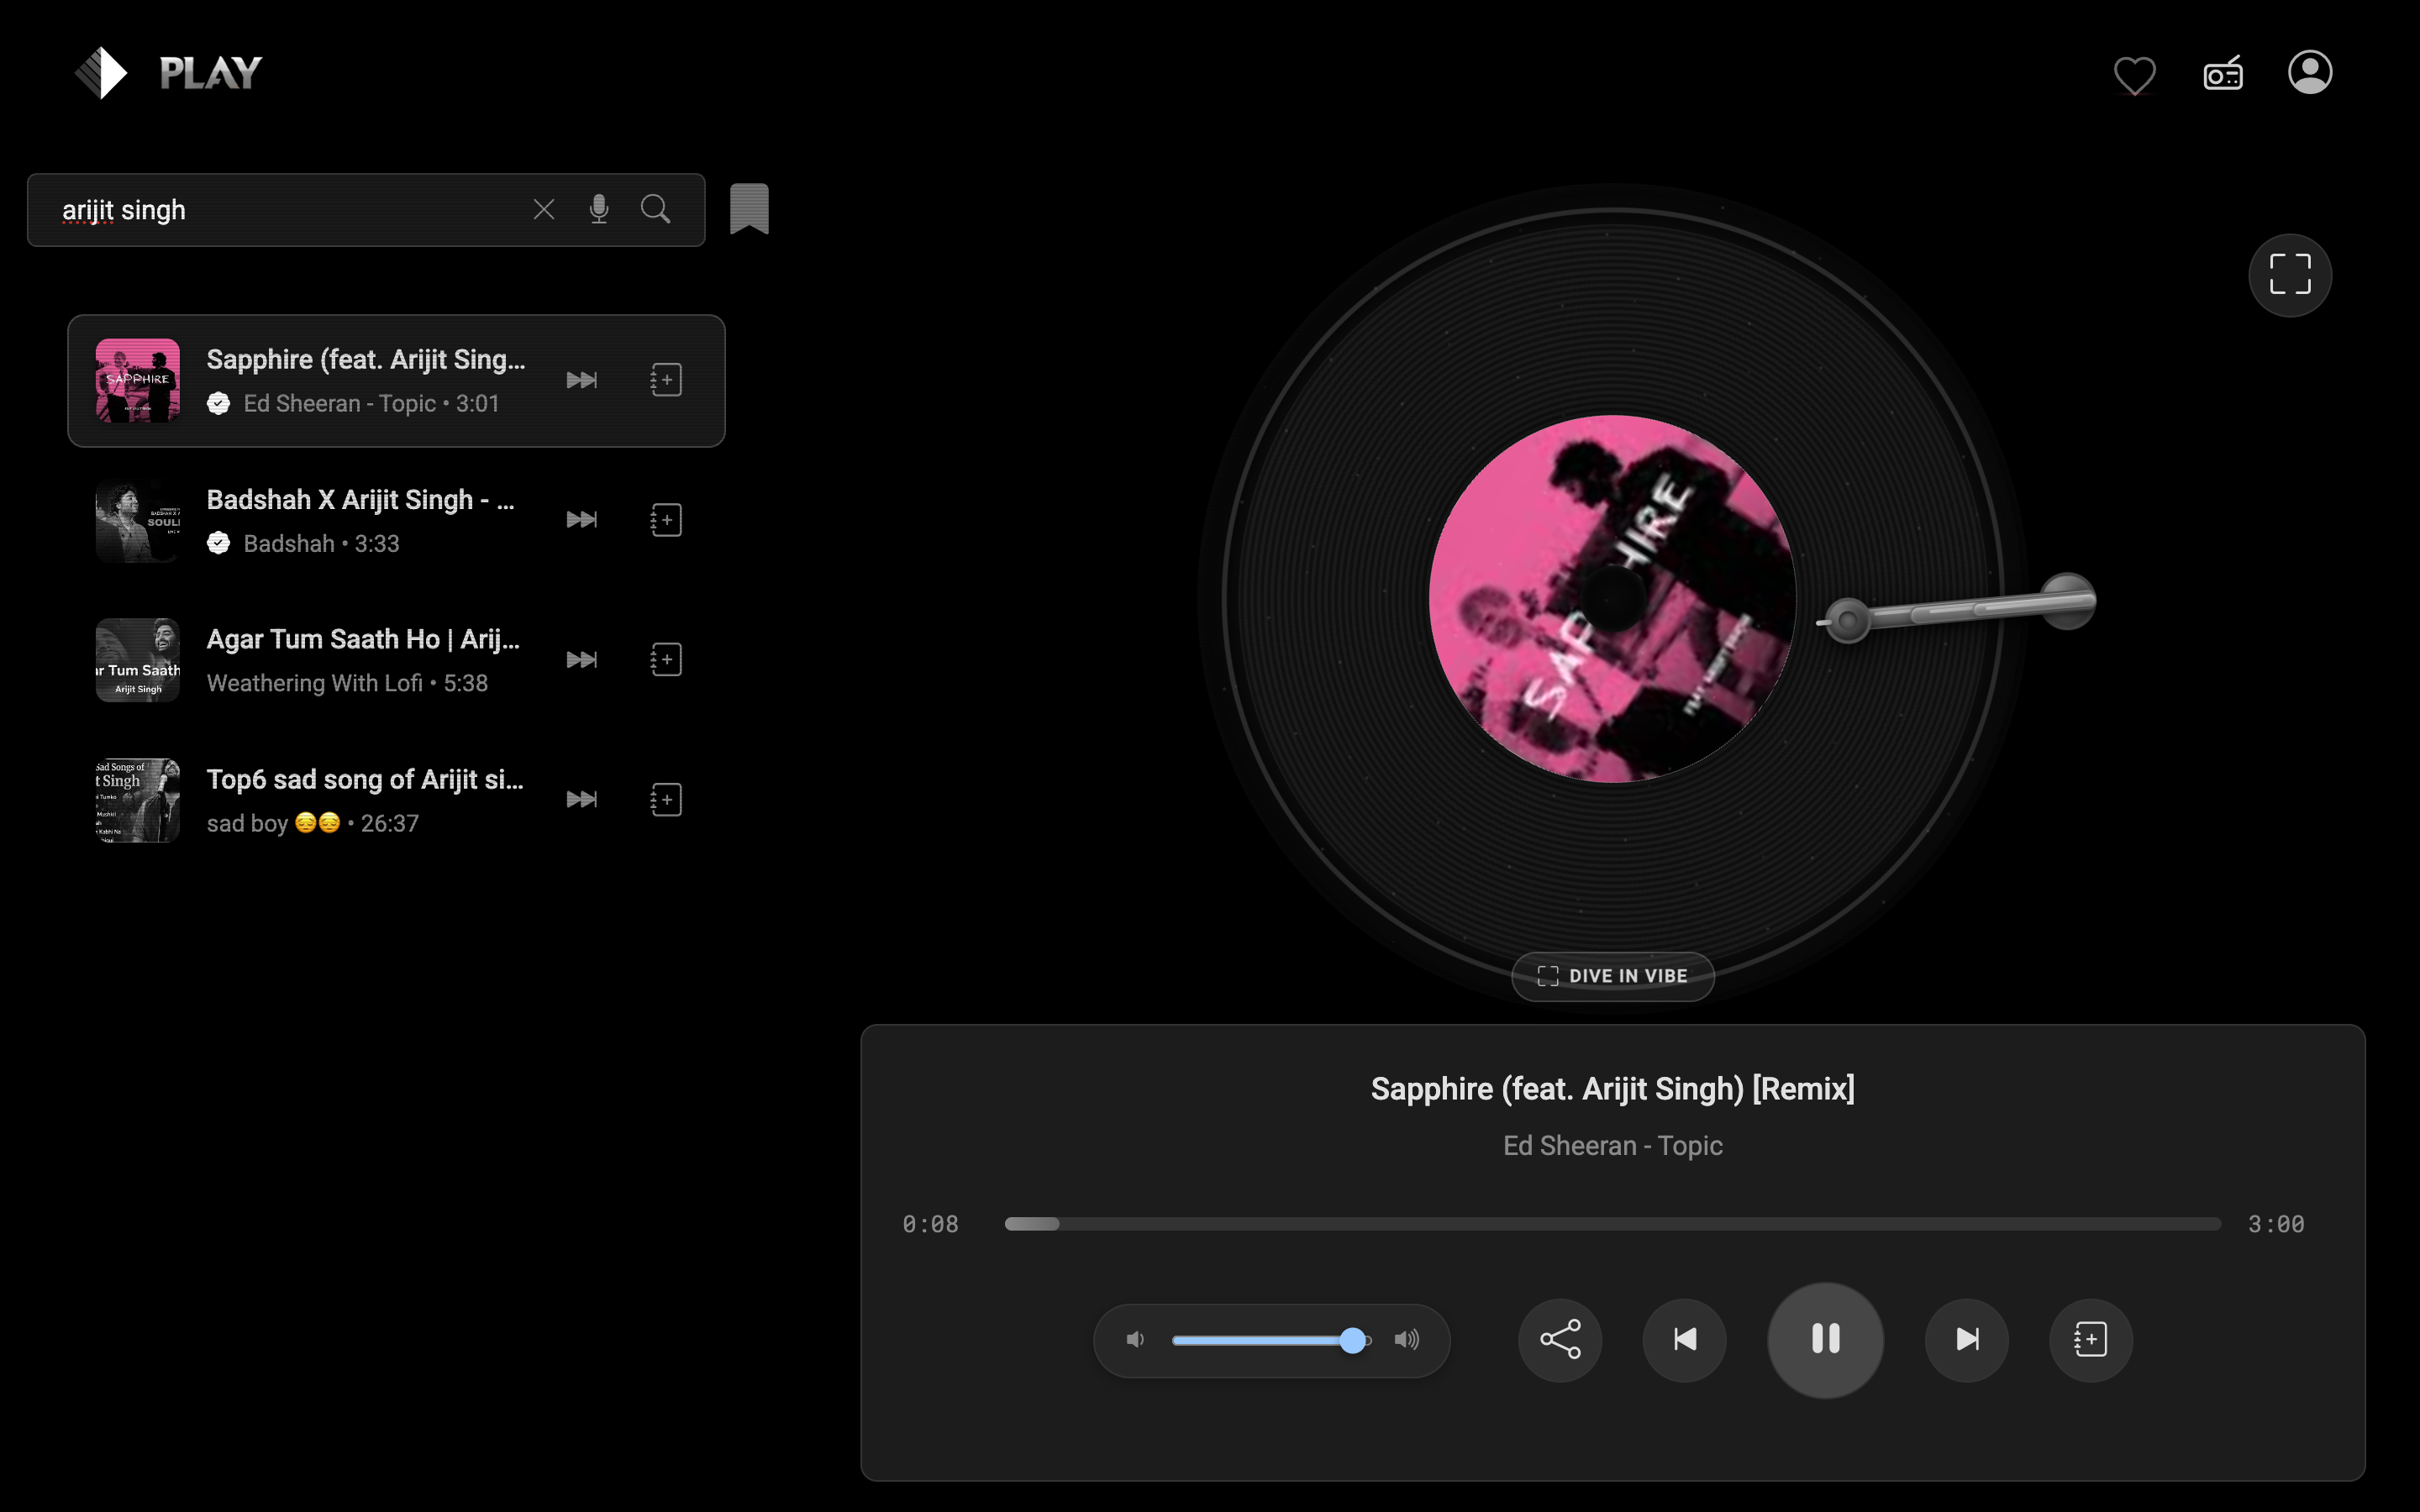Clear the search field with the X
The width and height of the screenshot is (2420, 1512).
(x=544, y=209)
